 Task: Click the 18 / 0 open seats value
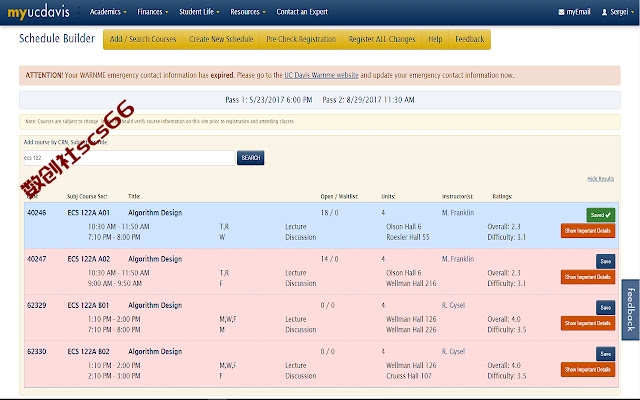pos(329,213)
